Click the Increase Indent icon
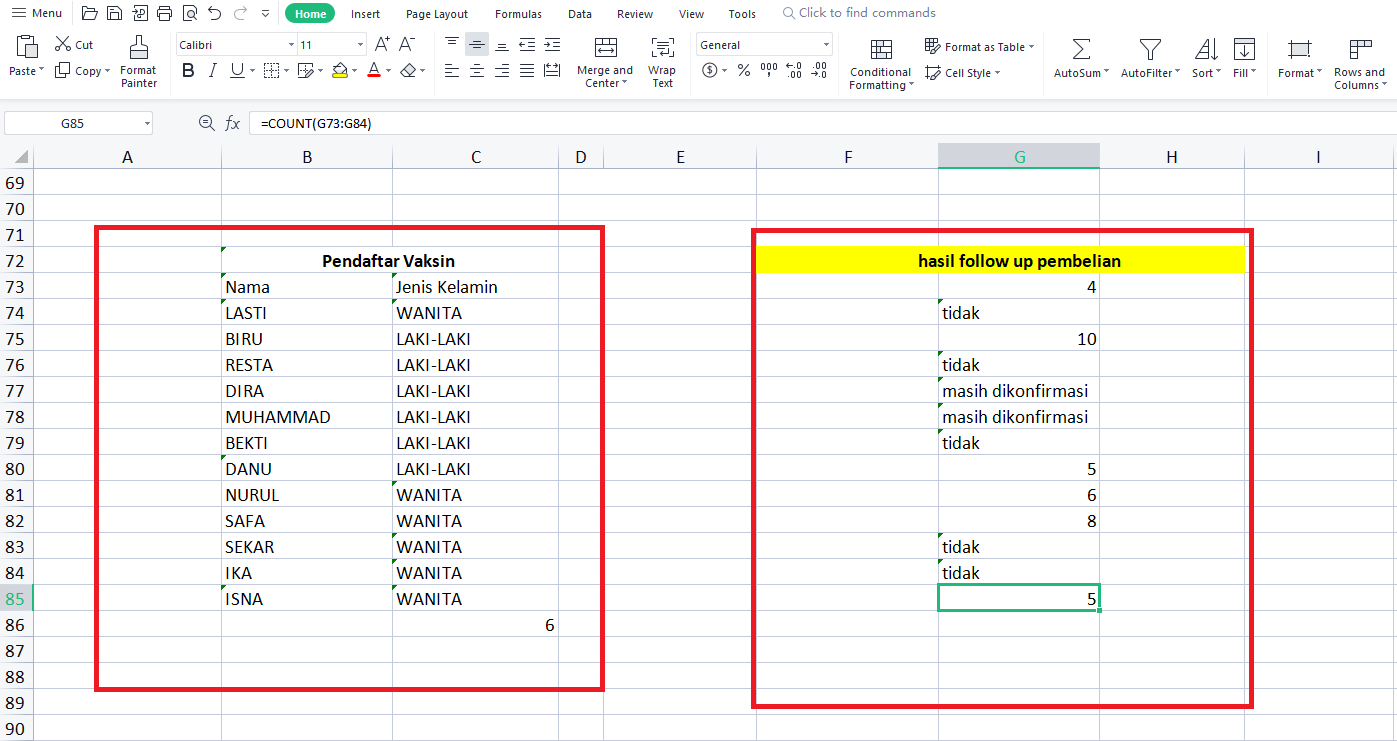The width and height of the screenshot is (1397, 741). [x=551, y=45]
